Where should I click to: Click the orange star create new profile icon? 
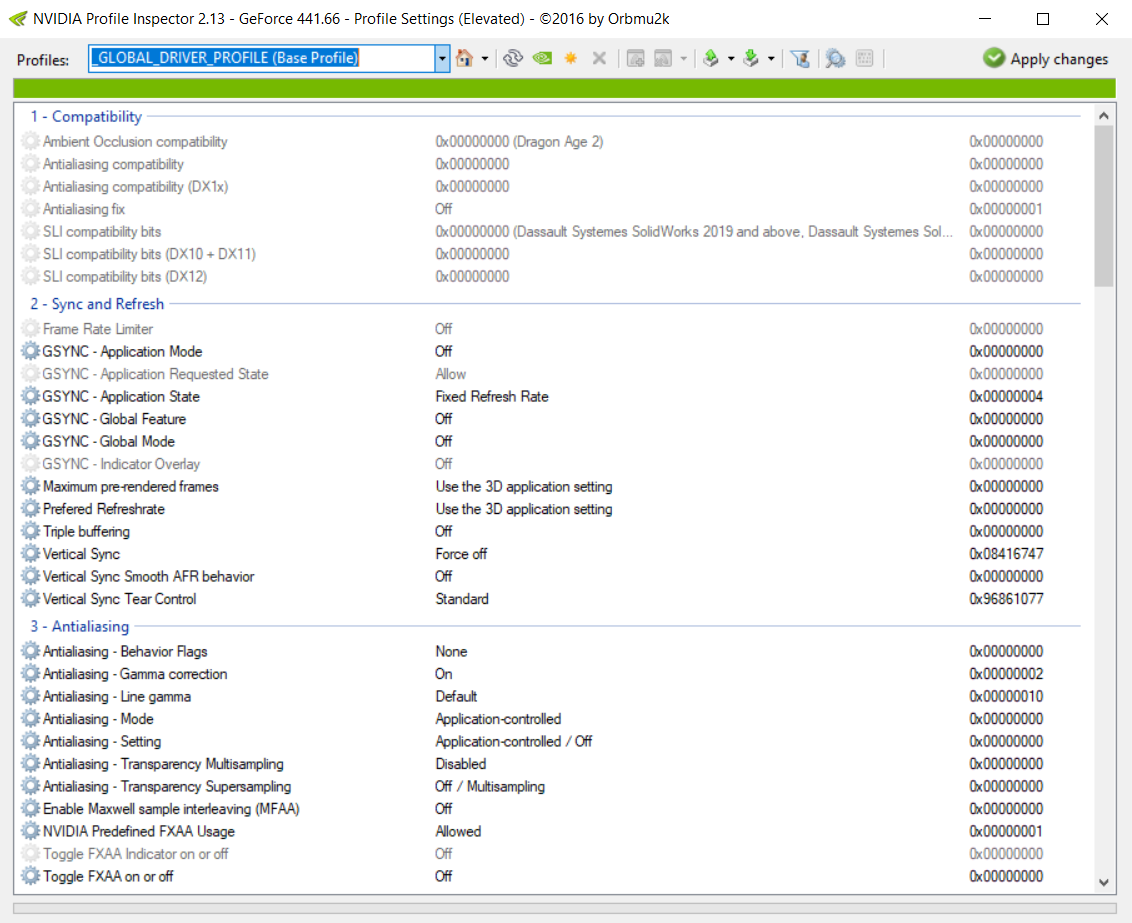click(x=570, y=58)
